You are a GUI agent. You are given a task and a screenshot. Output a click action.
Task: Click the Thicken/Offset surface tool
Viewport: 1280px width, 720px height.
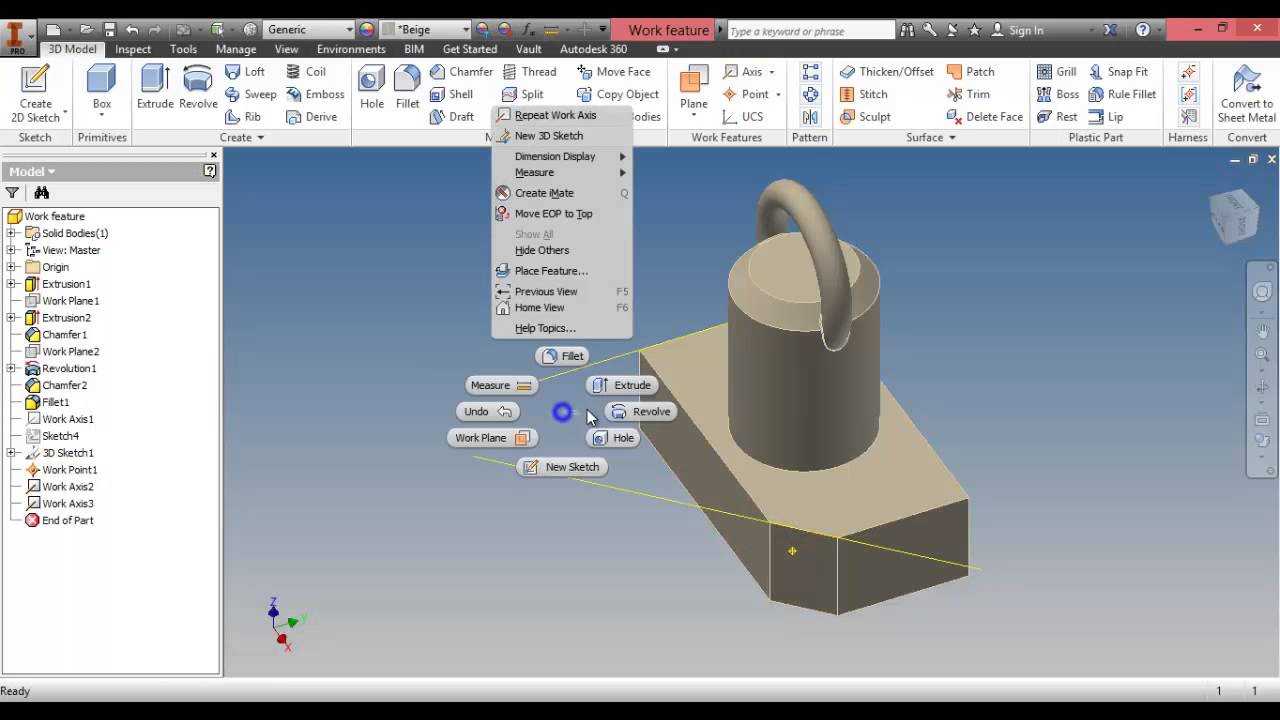pos(887,72)
